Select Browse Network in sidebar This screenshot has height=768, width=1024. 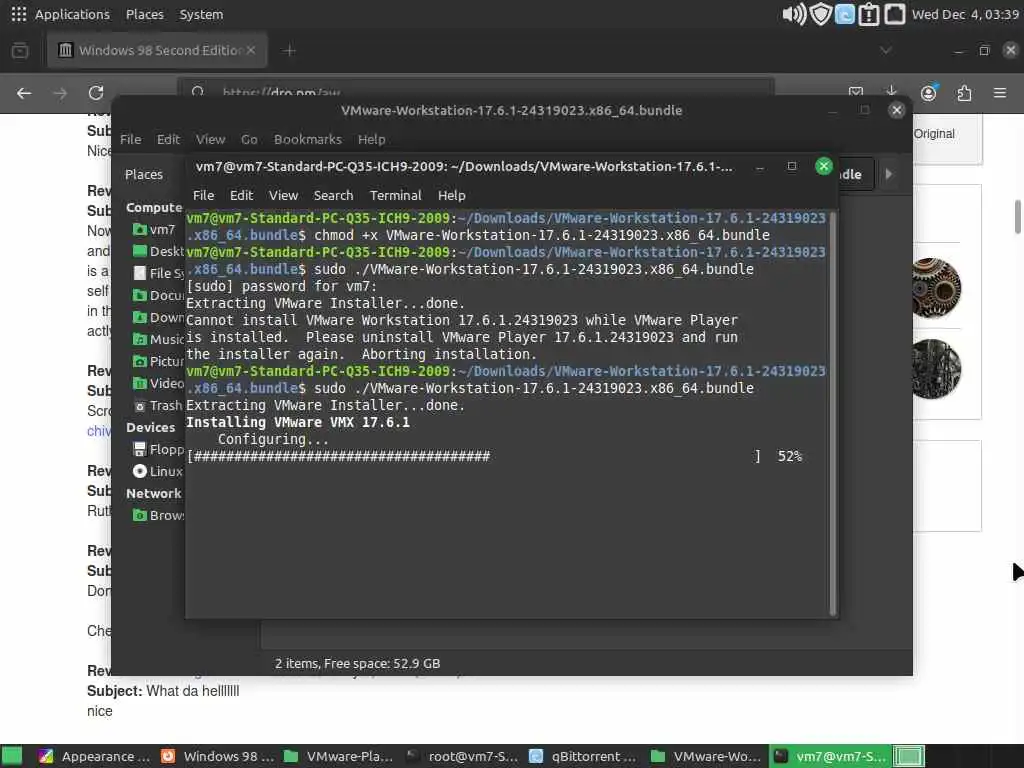click(x=157, y=515)
